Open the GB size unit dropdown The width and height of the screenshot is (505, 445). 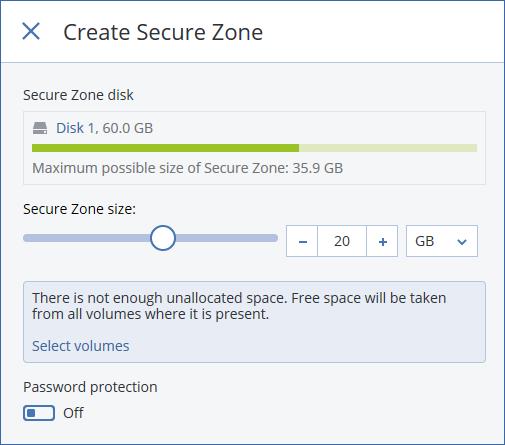click(x=442, y=241)
